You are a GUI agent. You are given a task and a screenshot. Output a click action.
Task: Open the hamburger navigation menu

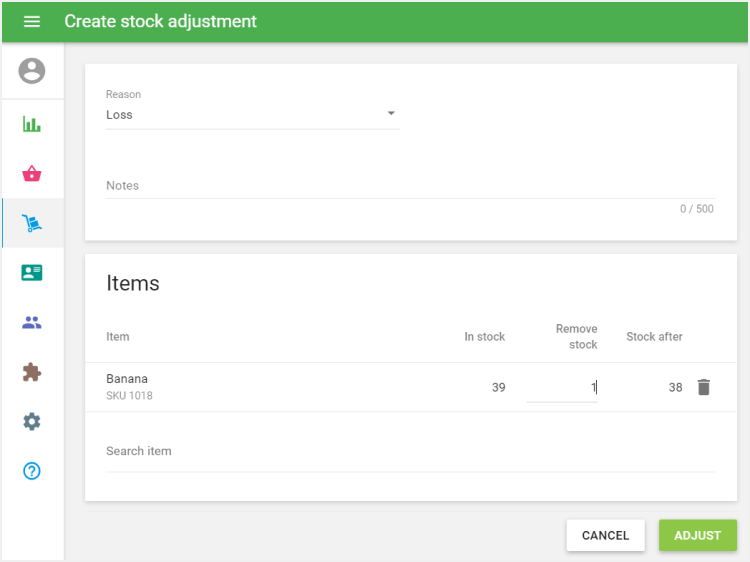(x=32, y=21)
